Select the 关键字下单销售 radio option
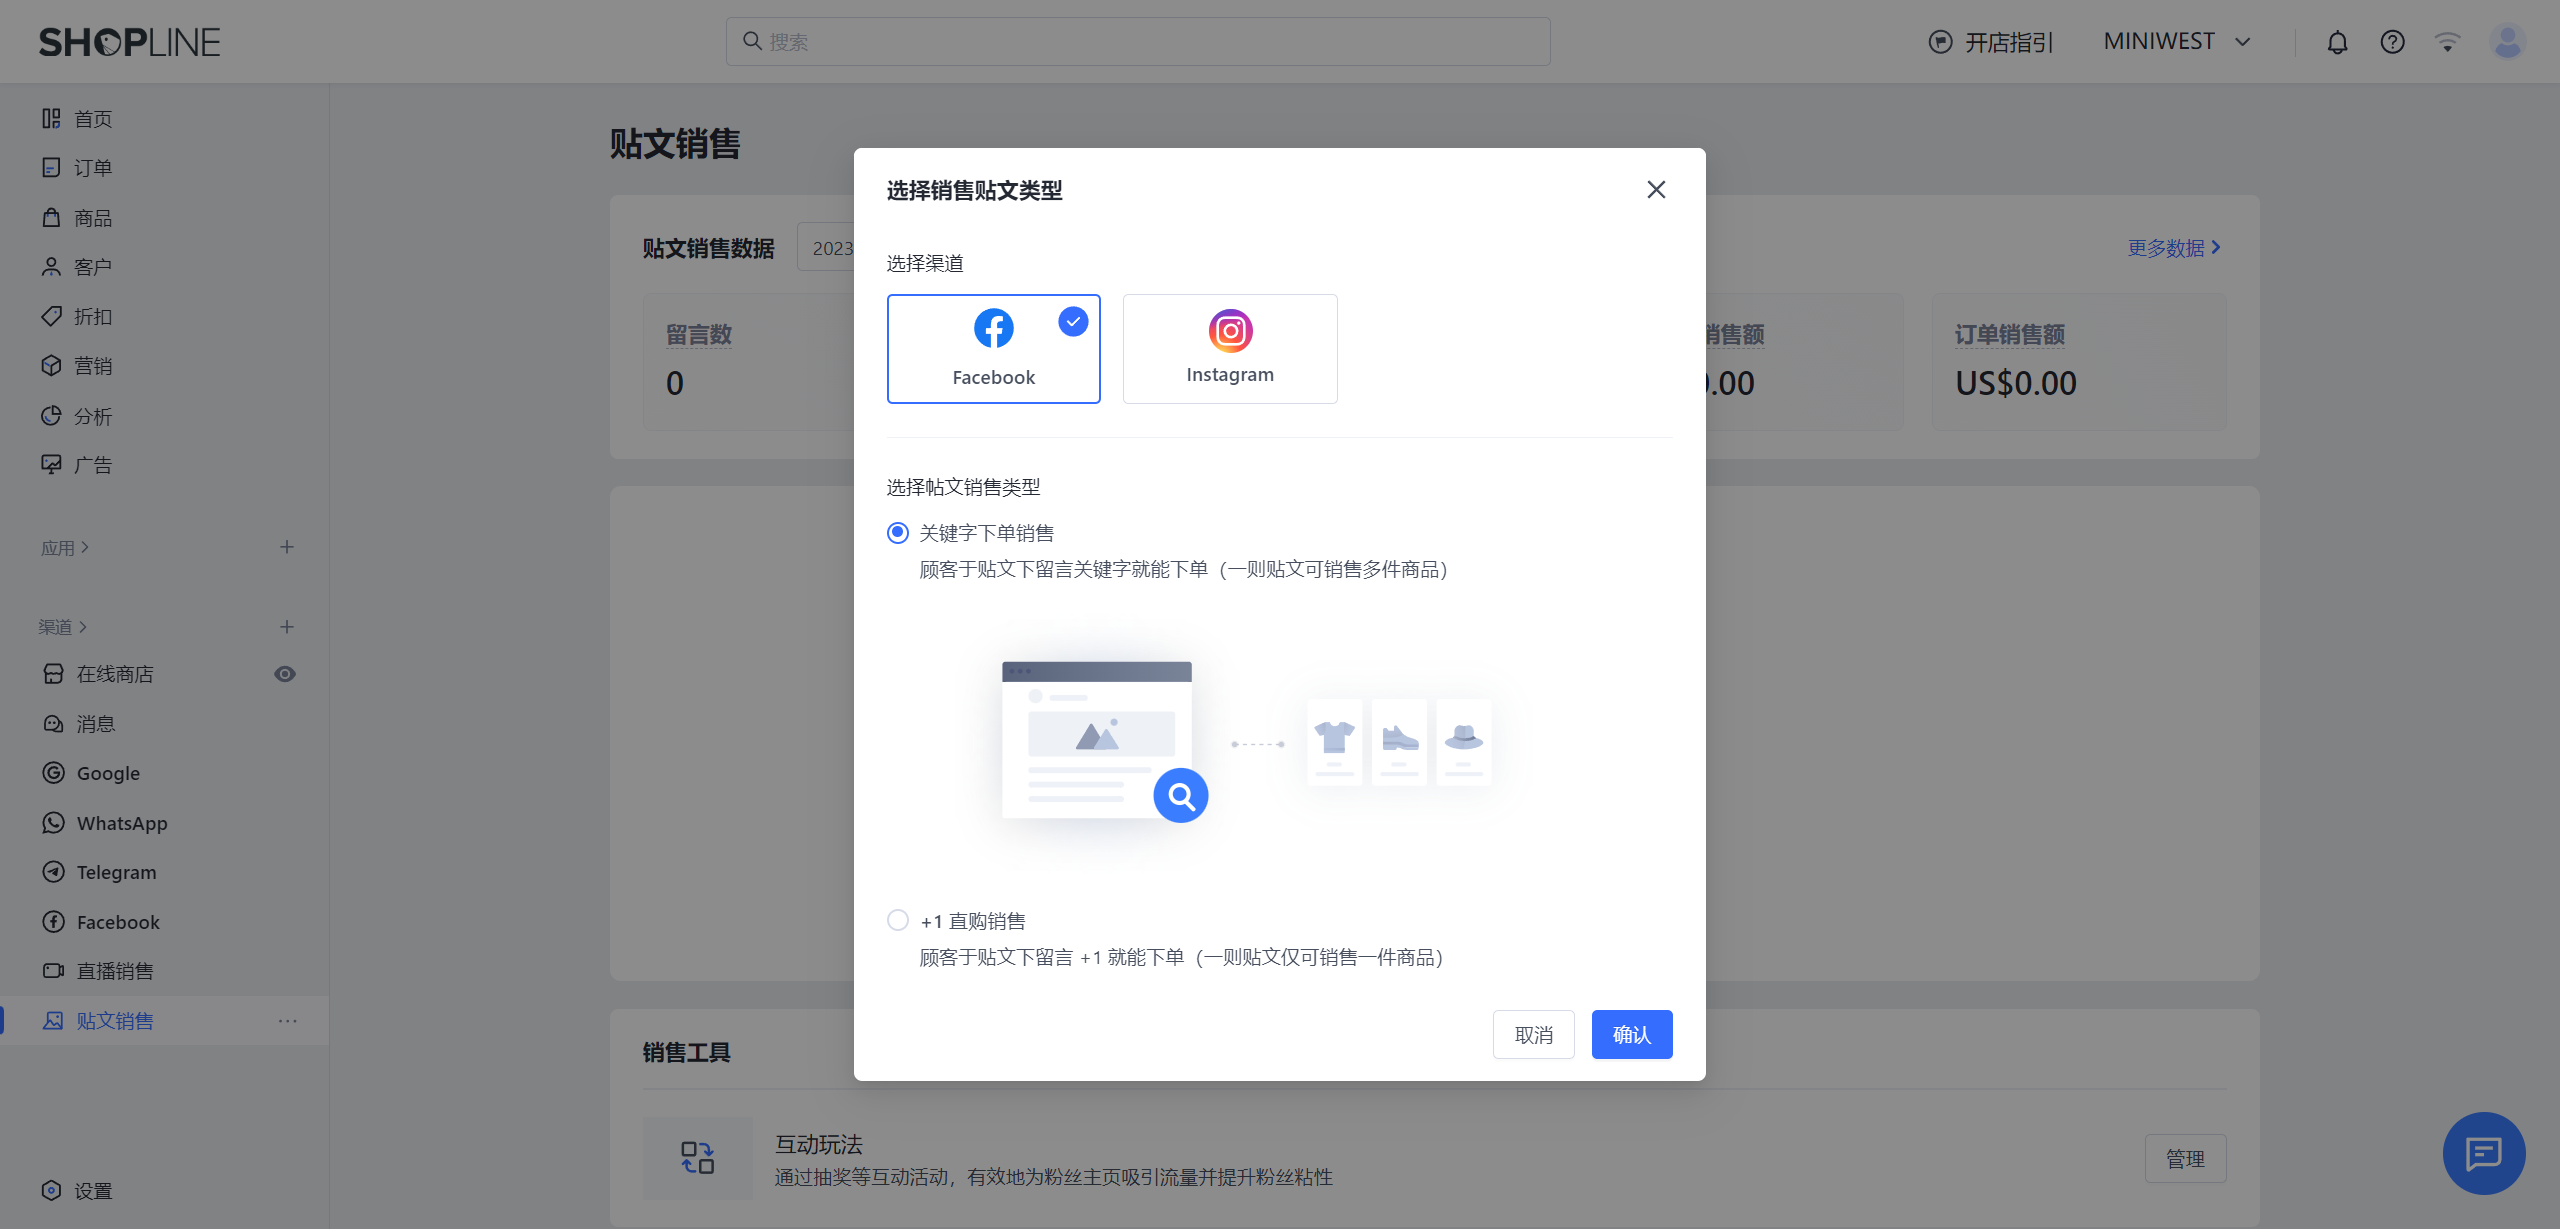The height and width of the screenshot is (1230, 2561). click(898, 532)
